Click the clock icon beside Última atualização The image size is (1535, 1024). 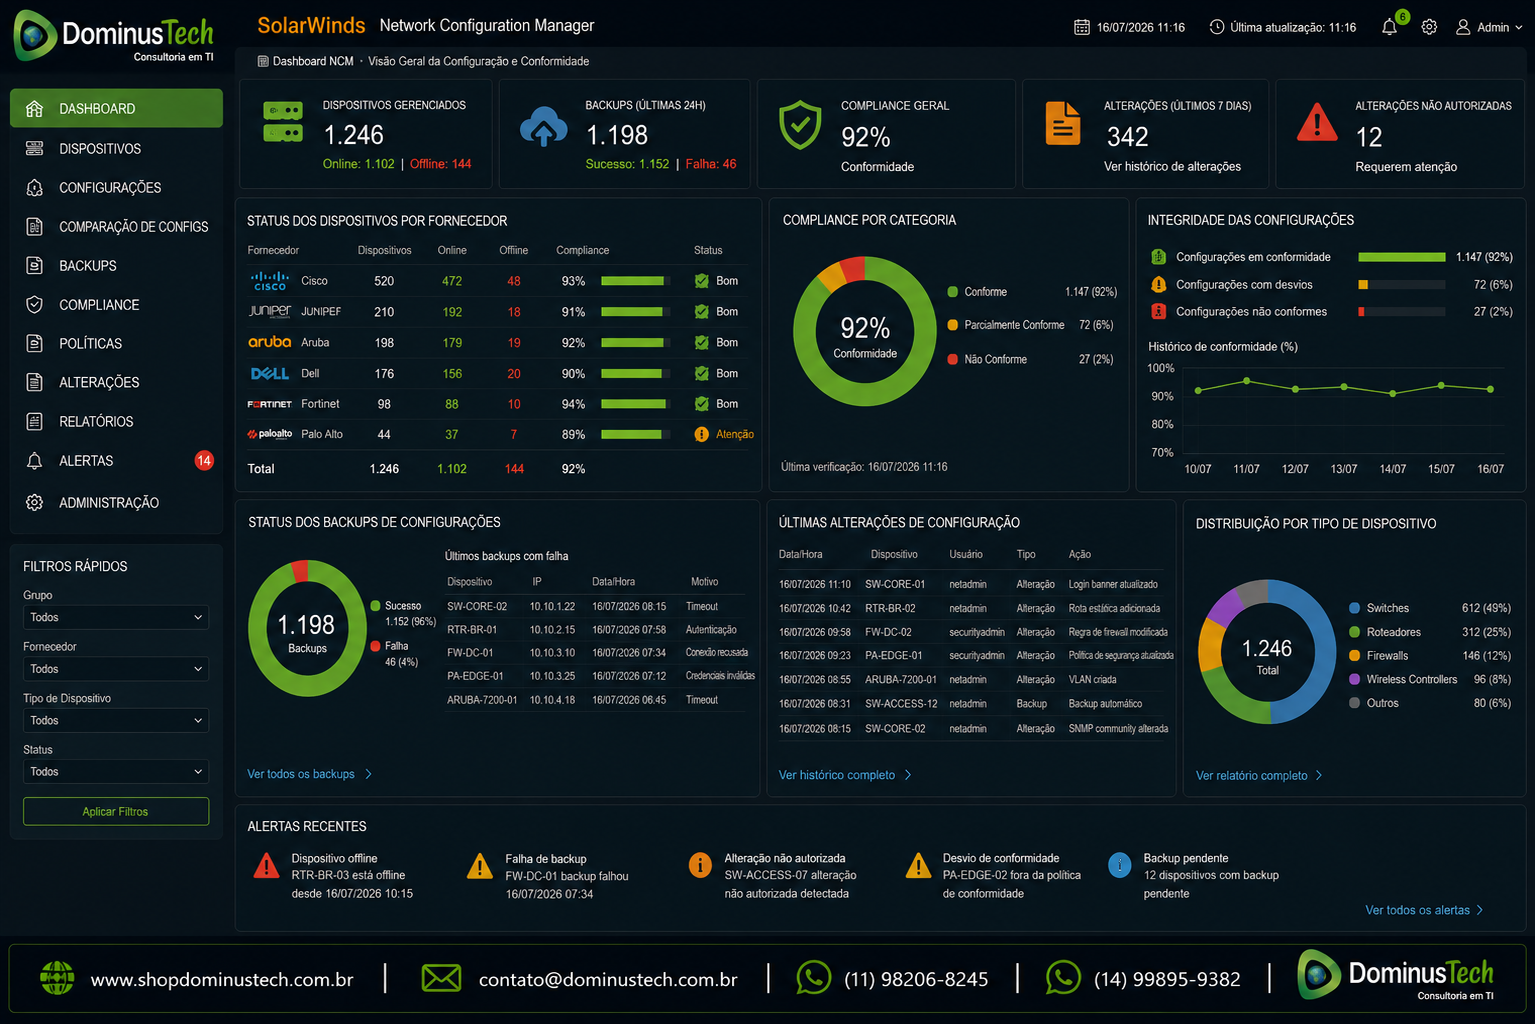(x=1216, y=27)
